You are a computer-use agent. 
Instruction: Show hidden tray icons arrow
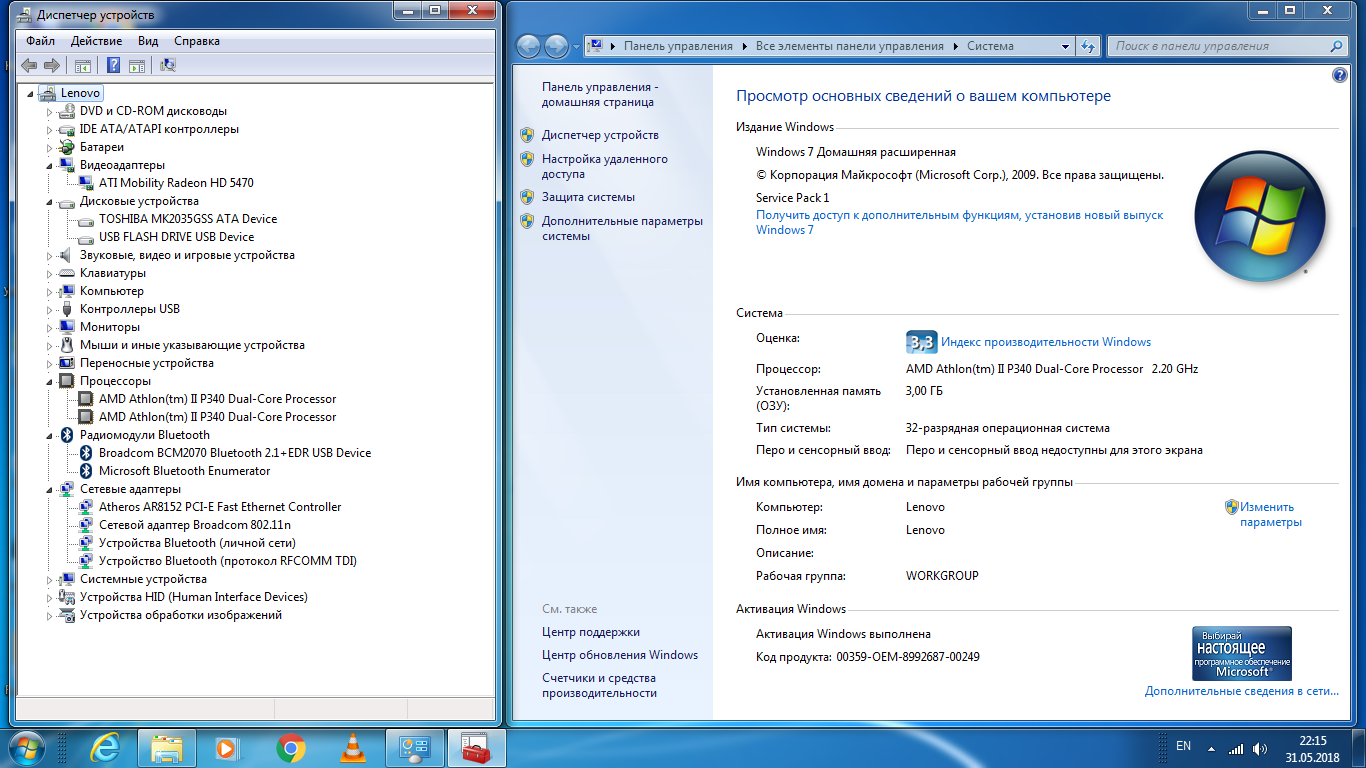click(x=1211, y=748)
